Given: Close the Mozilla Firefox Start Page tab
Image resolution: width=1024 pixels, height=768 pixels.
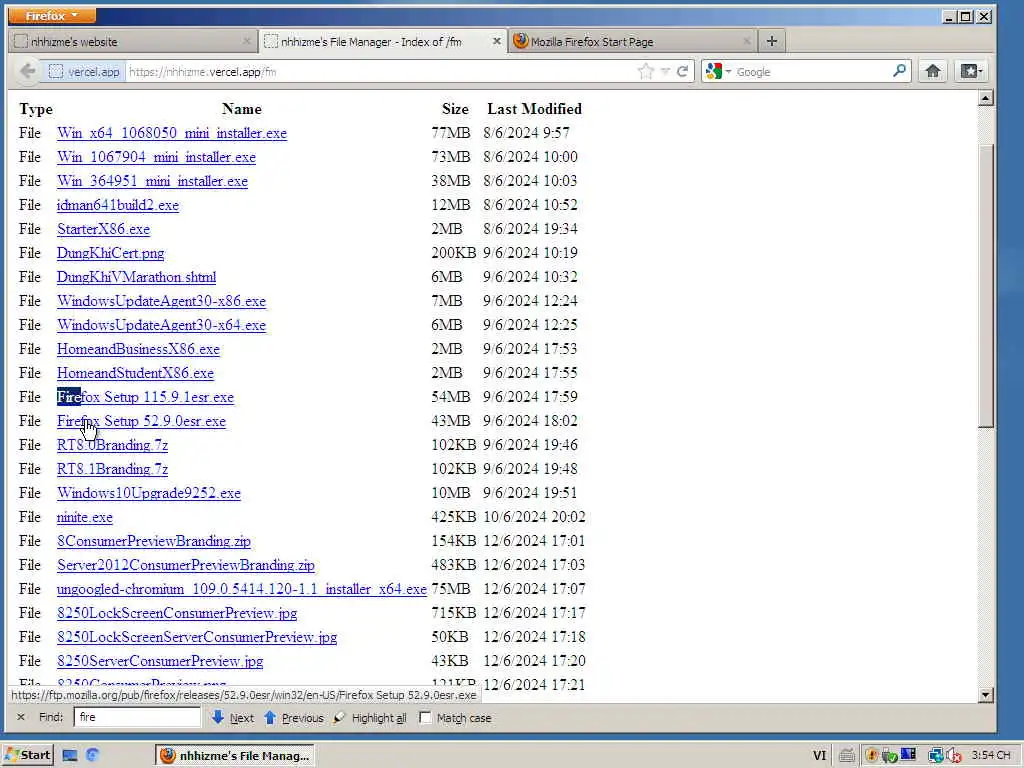Looking at the screenshot, I should click(x=746, y=41).
